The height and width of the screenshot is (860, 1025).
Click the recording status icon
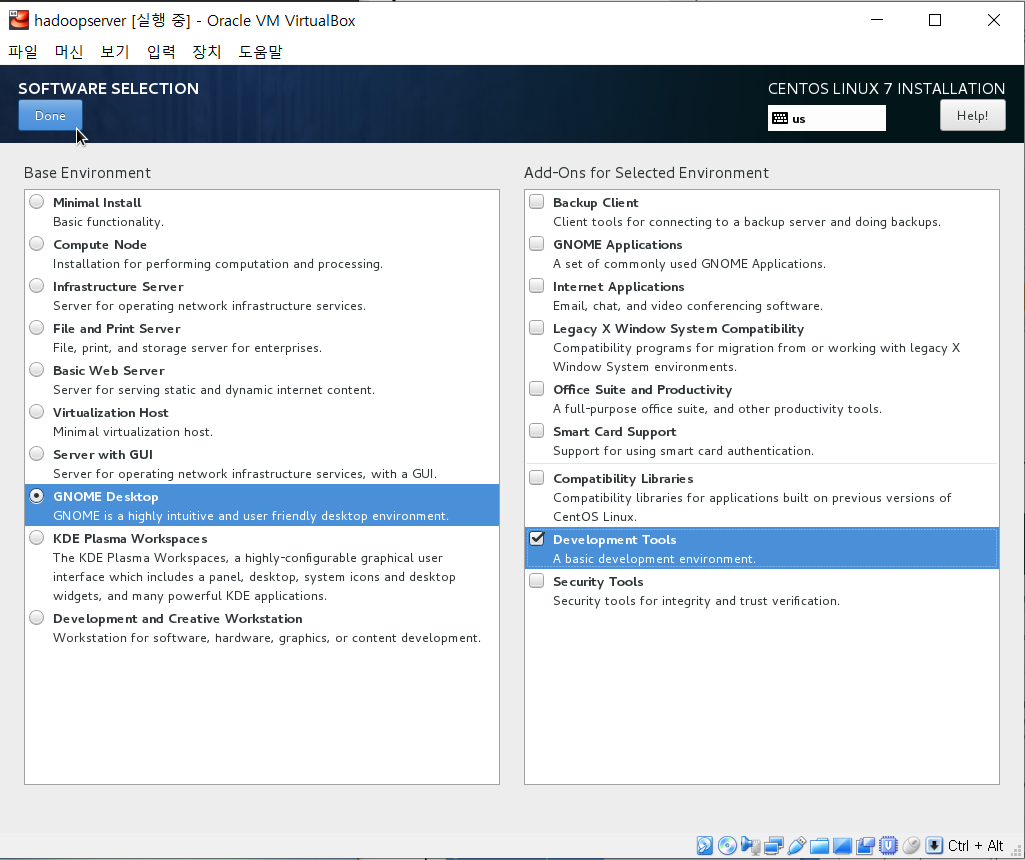[865, 846]
